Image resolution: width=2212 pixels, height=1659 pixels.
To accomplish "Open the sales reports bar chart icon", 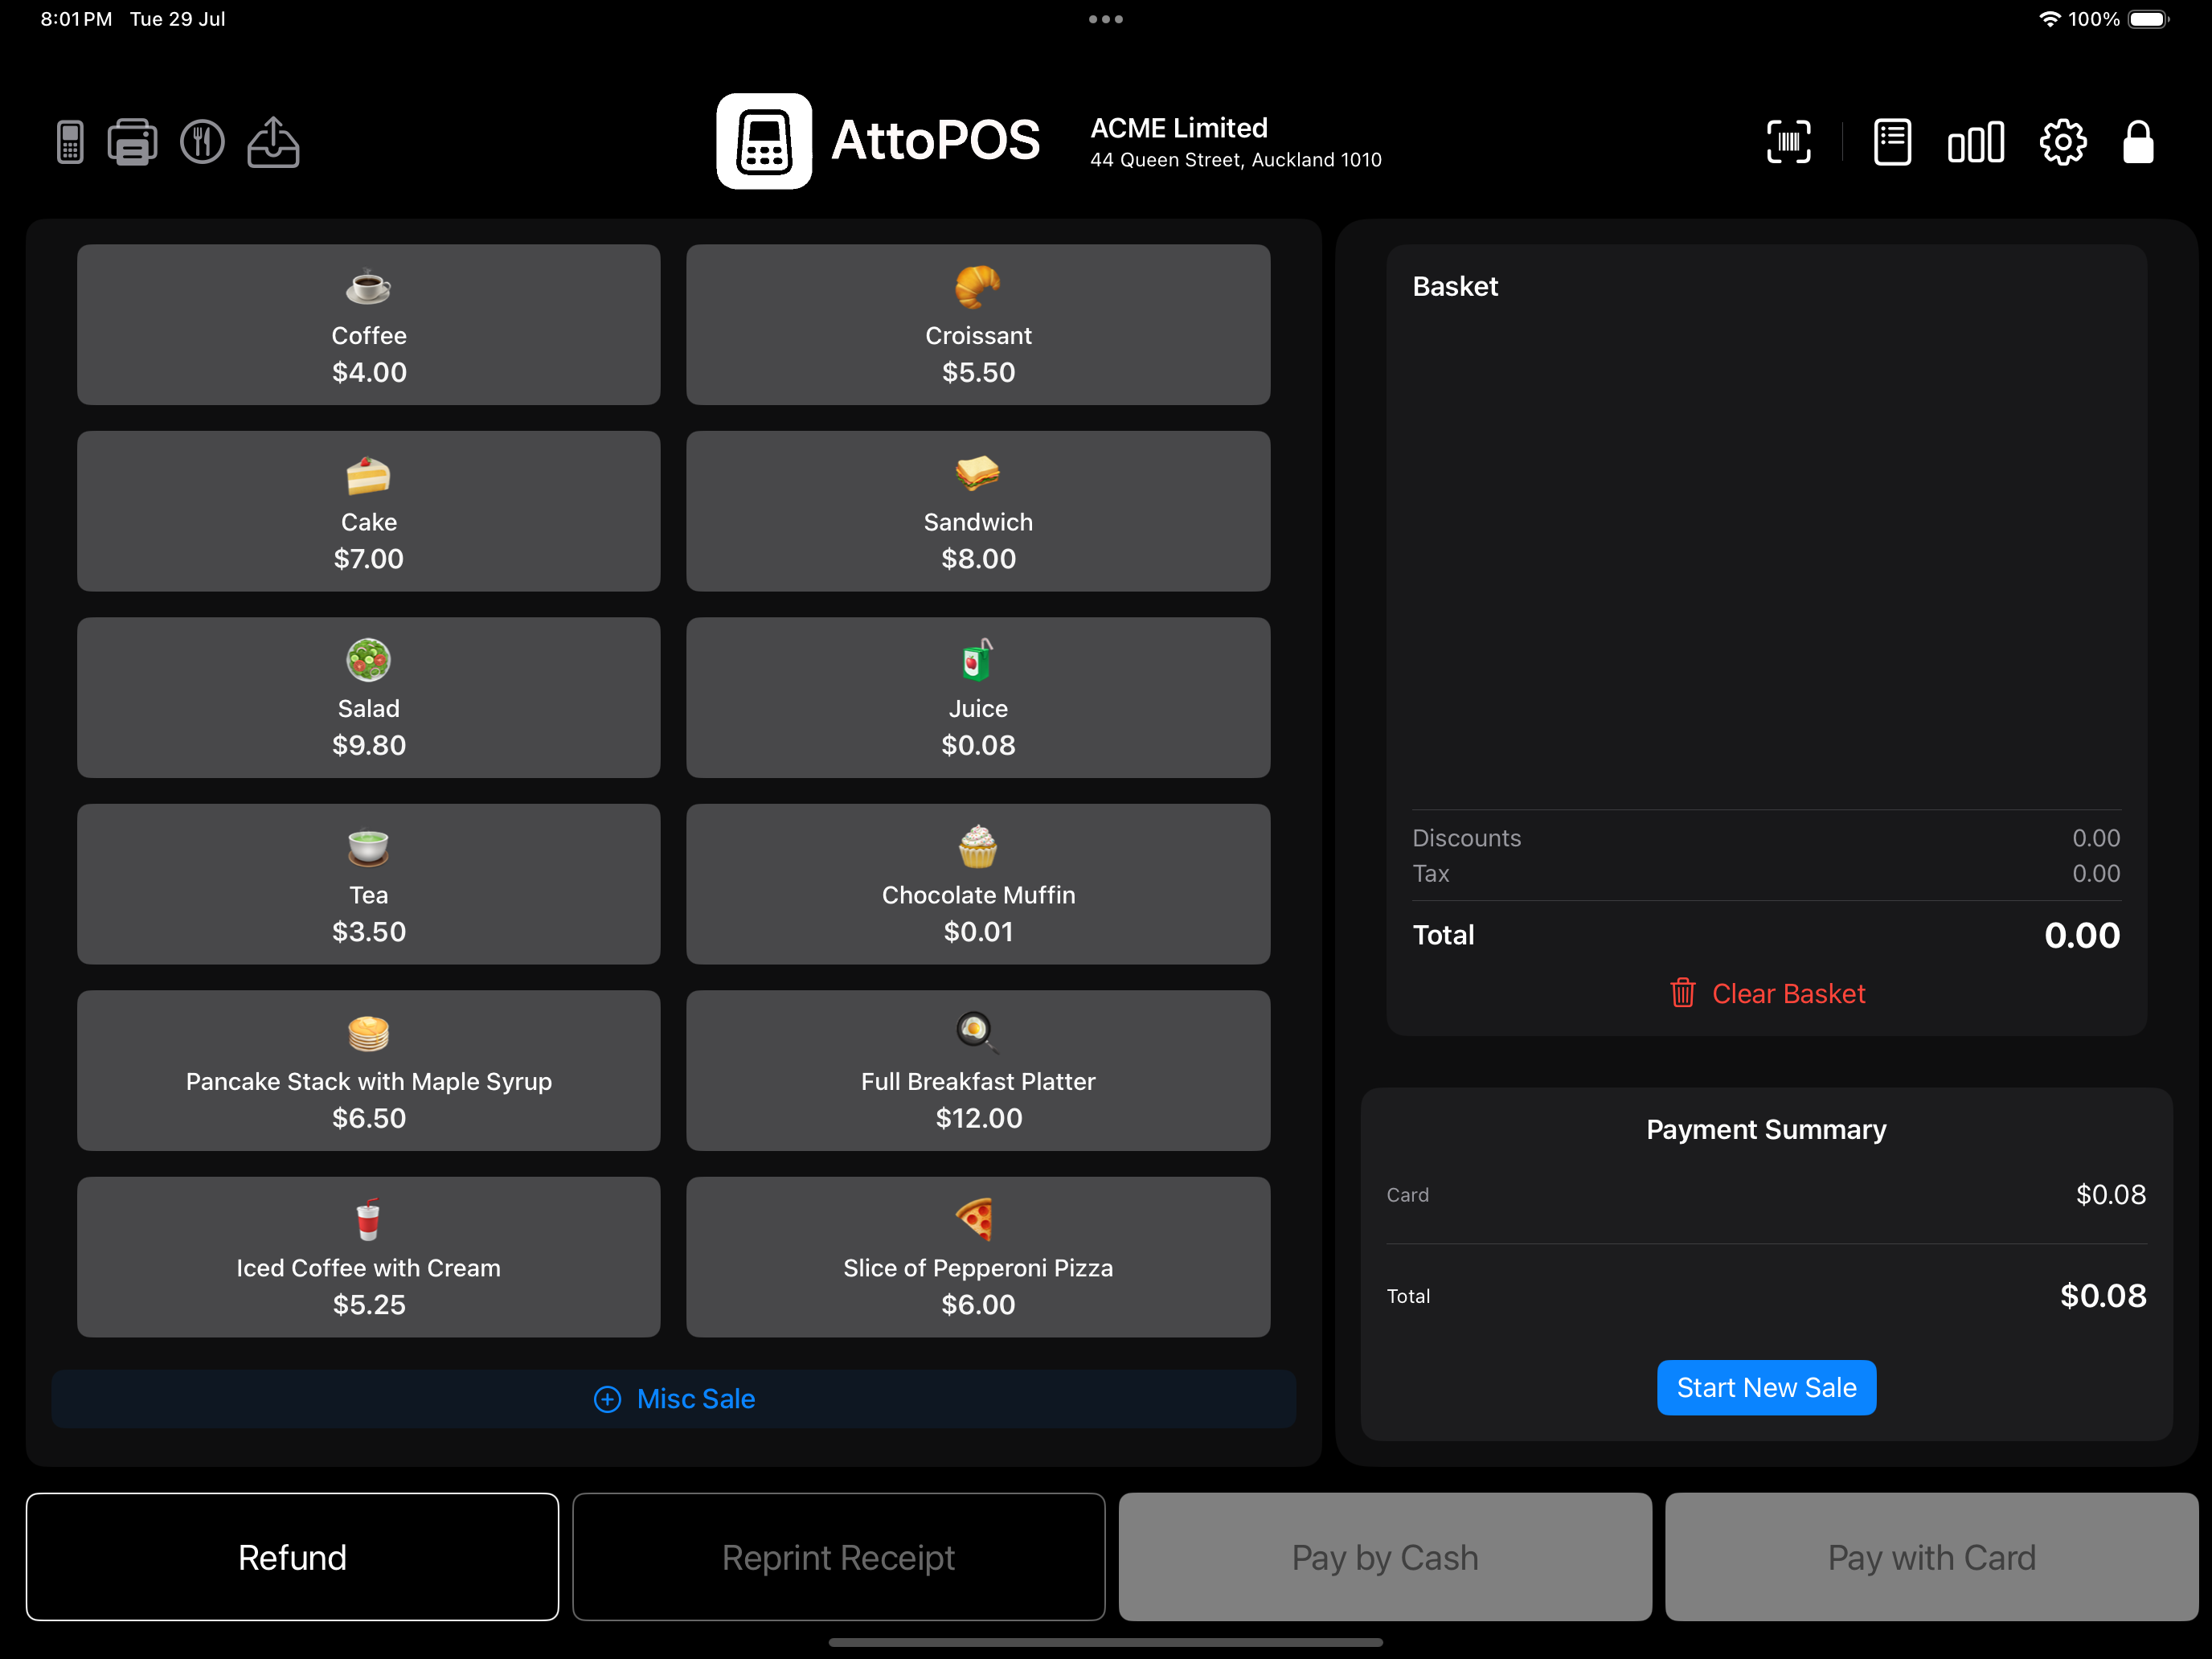I will click(1976, 142).
